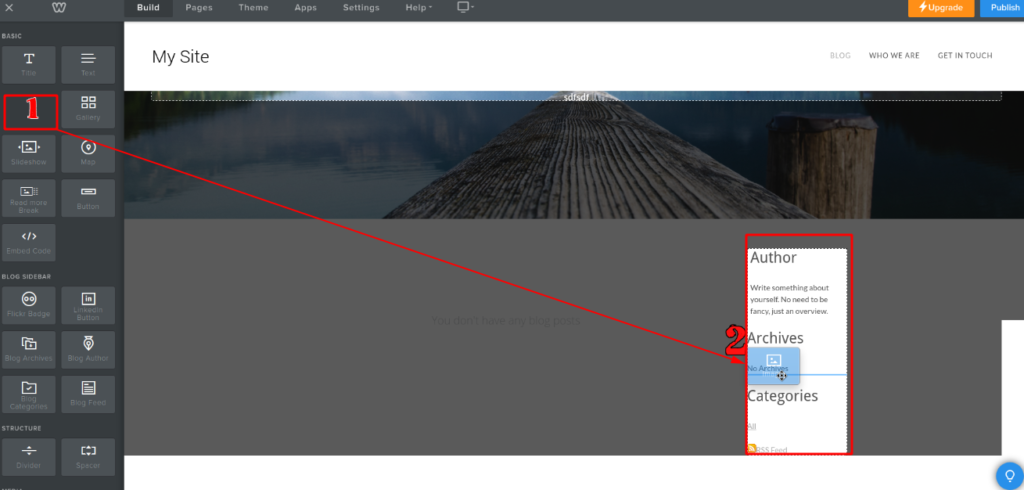The width and height of the screenshot is (1024, 490).
Task: Select the Text element
Action: [88, 64]
